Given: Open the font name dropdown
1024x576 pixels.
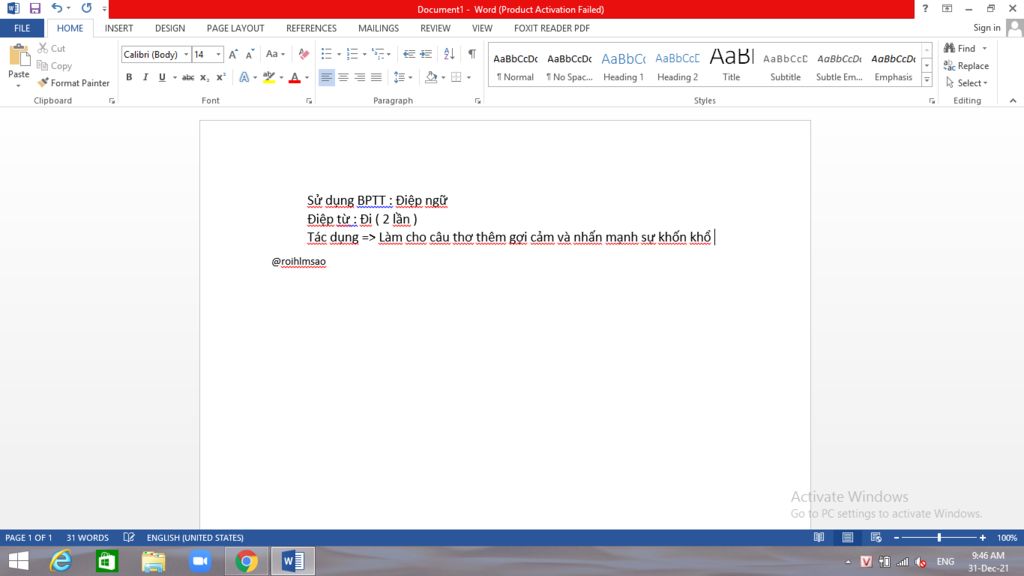Looking at the screenshot, I should tap(186, 54).
